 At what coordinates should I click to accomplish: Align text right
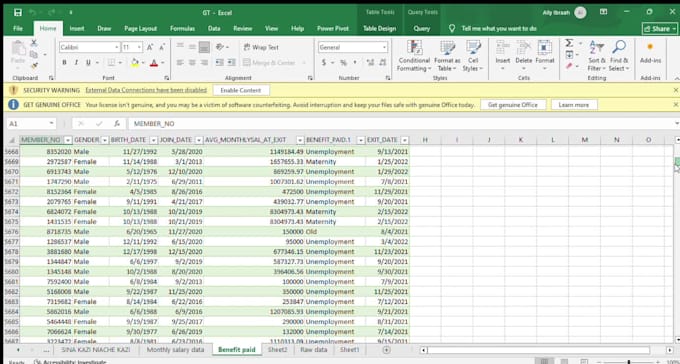204,62
